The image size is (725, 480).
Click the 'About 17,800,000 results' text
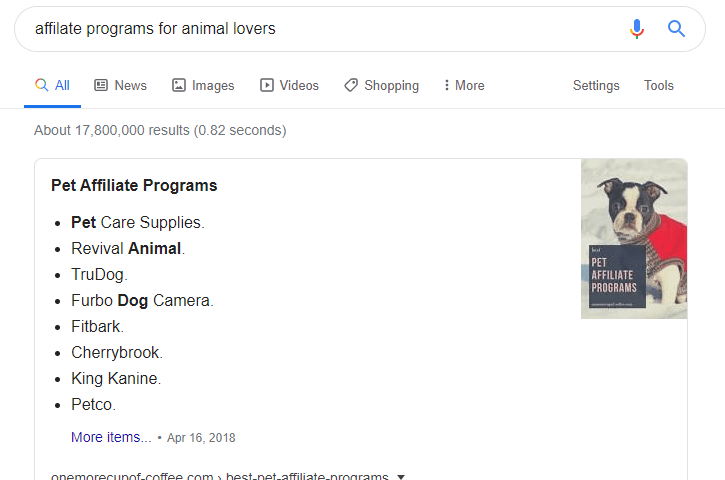tap(160, 130)
